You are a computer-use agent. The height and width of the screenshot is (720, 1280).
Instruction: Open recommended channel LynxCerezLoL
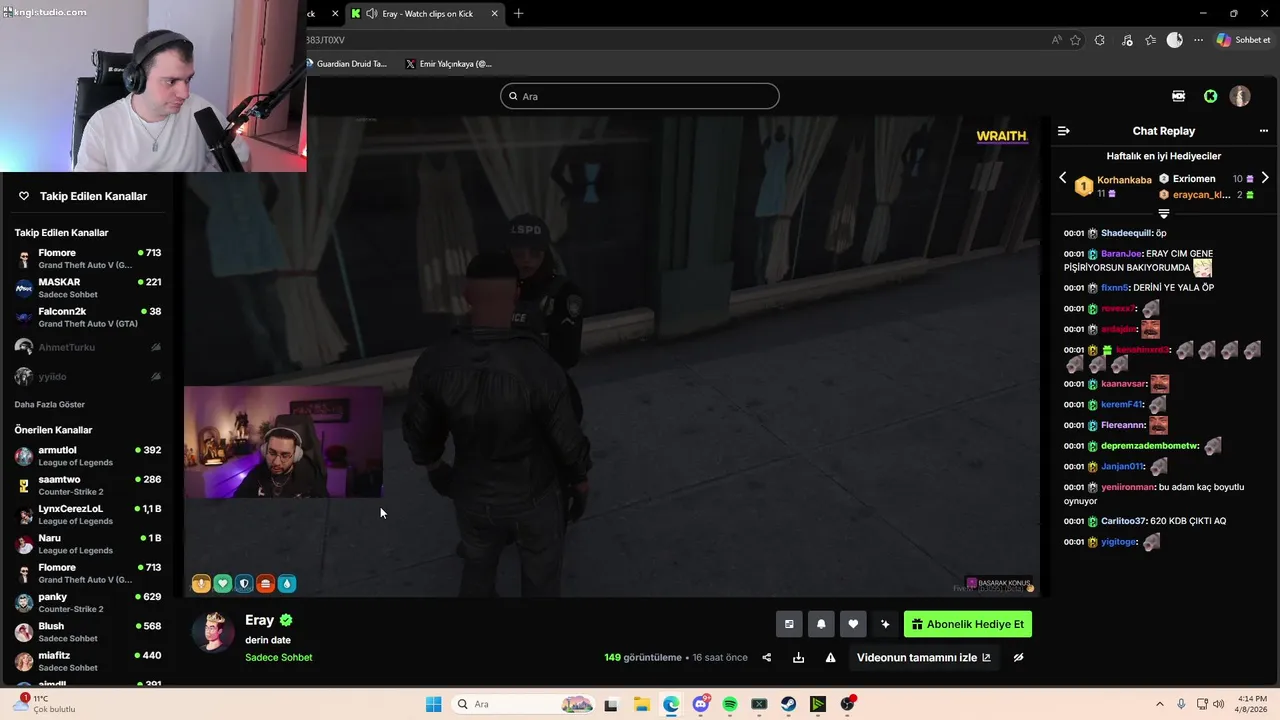pyautogui.click(x=88, y=514)
